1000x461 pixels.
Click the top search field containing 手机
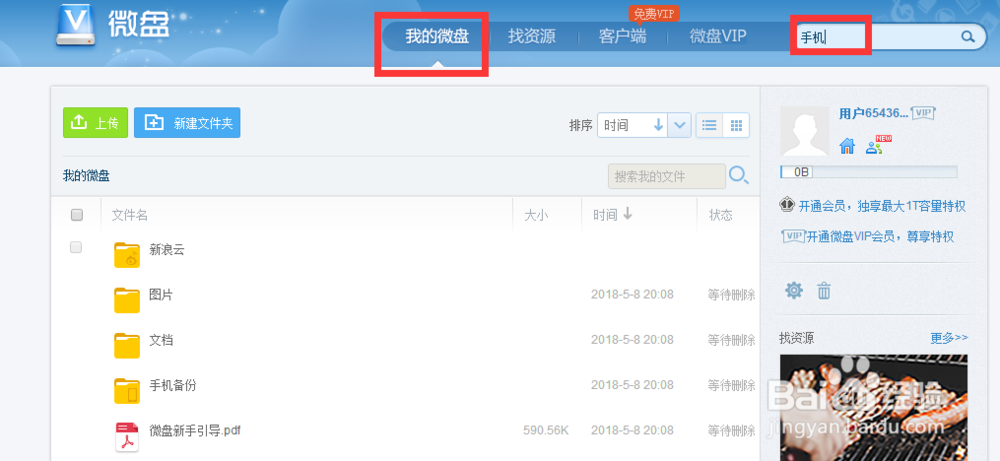click(877, 37)
